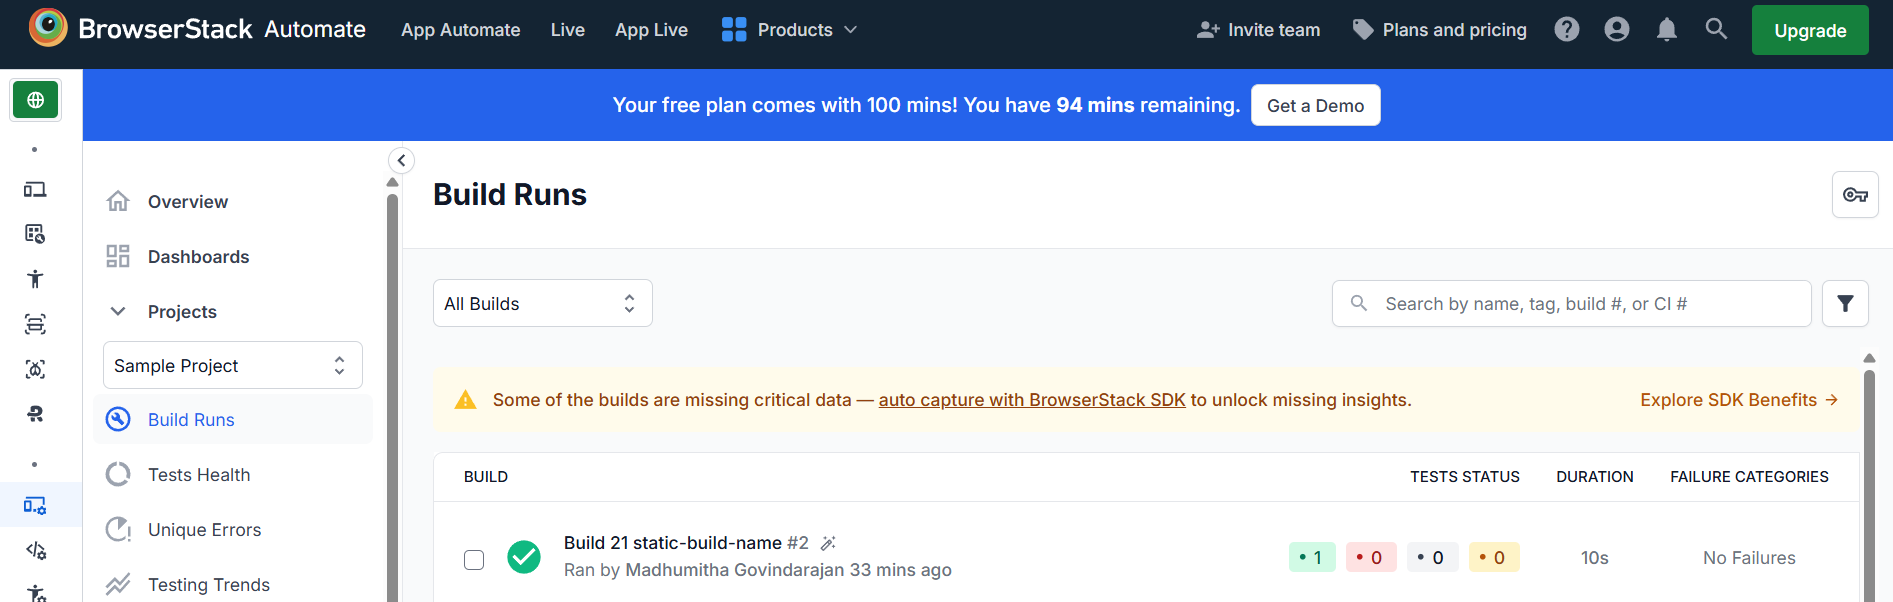Click the Invite team person-plus icon
Image resolution: width=1893 pixels, height=602 pixels.
(x=1208, y=30)
